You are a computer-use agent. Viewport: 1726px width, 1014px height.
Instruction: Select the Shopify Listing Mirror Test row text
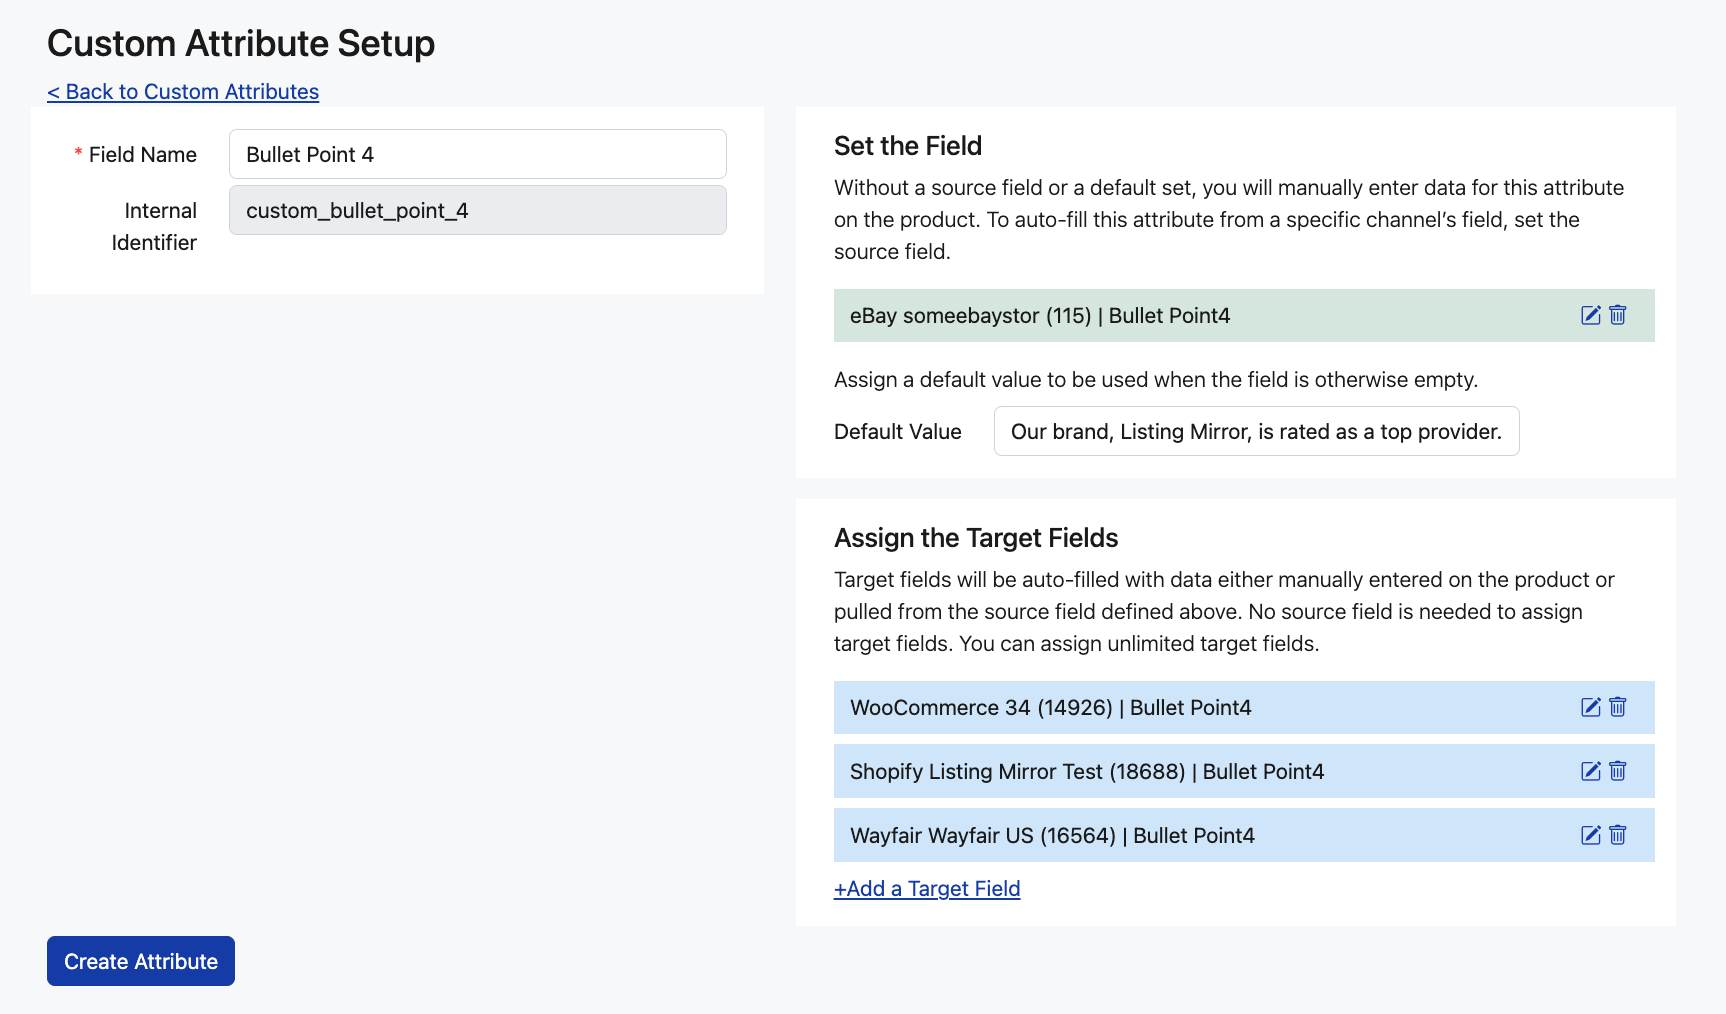1087,772
